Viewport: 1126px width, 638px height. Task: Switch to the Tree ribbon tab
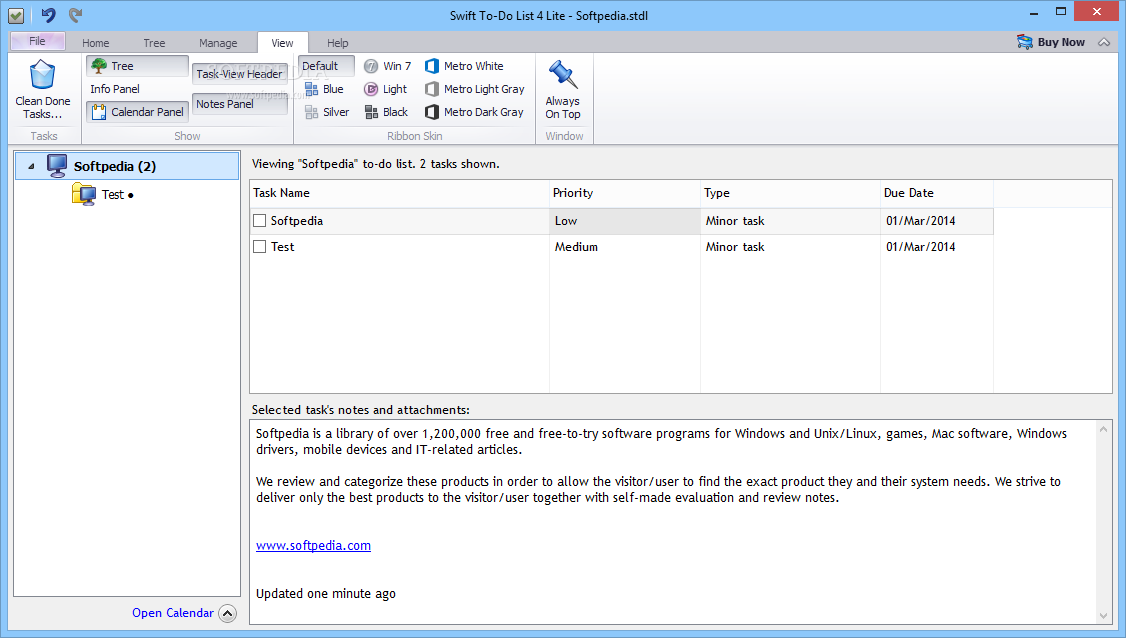click(154, 43)
